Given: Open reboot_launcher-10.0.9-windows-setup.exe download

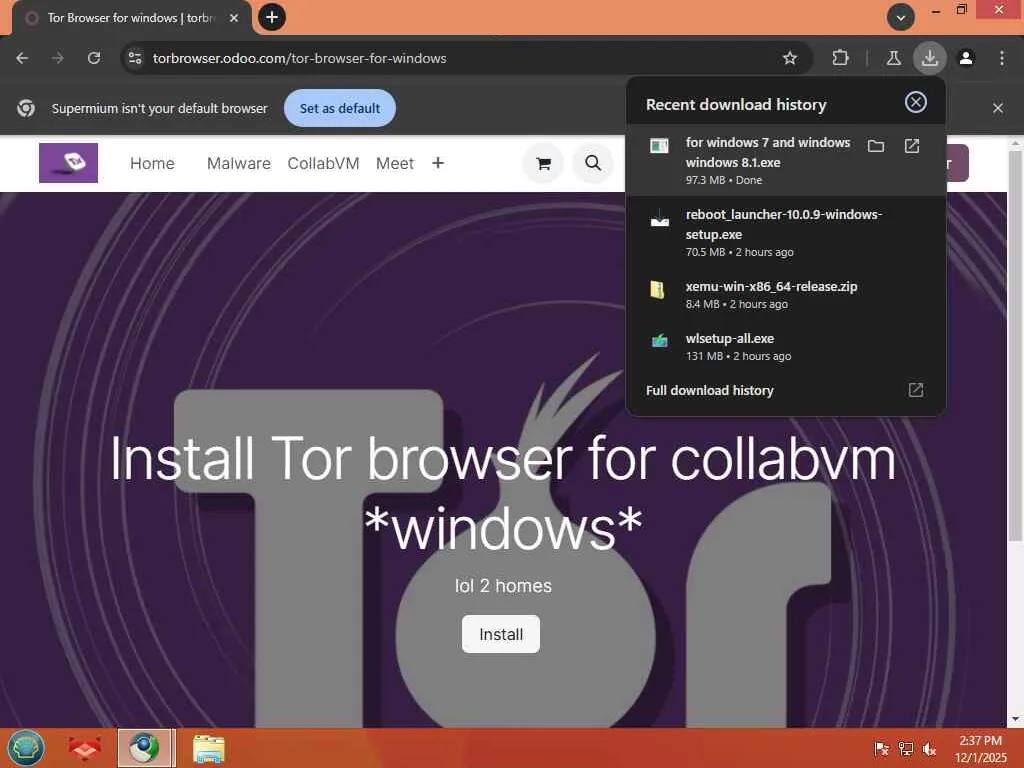Looking at the screenshot, I should [x=786, y=232].
